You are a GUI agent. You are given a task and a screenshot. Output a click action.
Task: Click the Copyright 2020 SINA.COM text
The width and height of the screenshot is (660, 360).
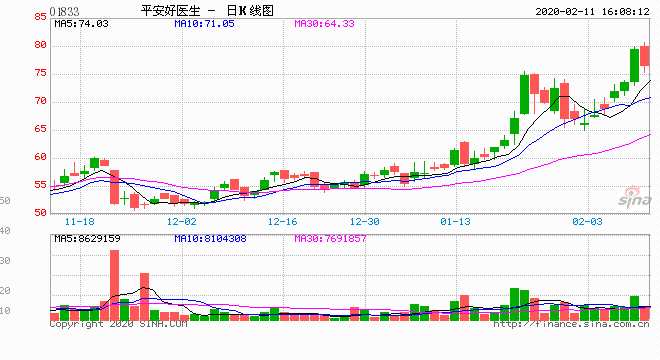[x=118, y=324]
